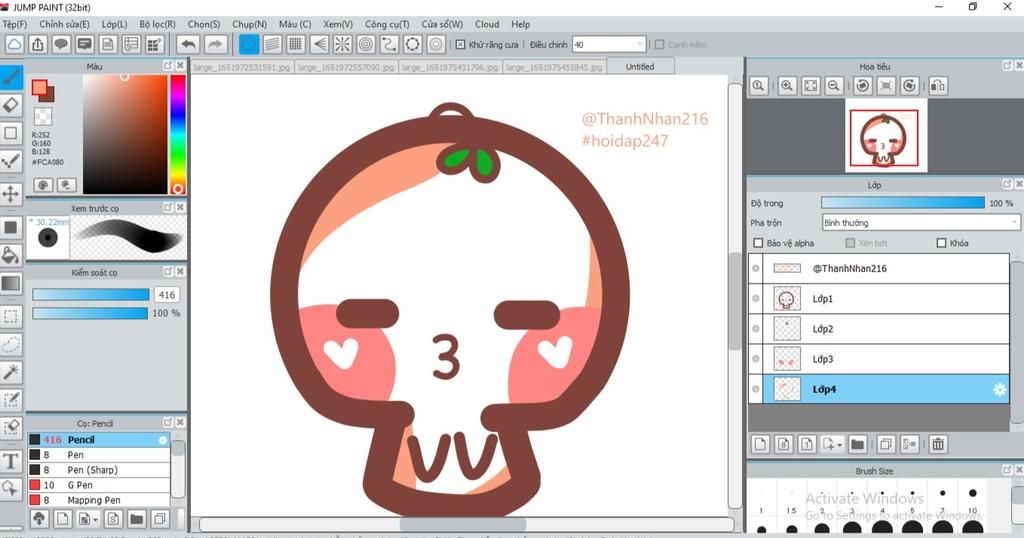
Task: Enable the concentric circle snap guide
Action: click(366, 44)
